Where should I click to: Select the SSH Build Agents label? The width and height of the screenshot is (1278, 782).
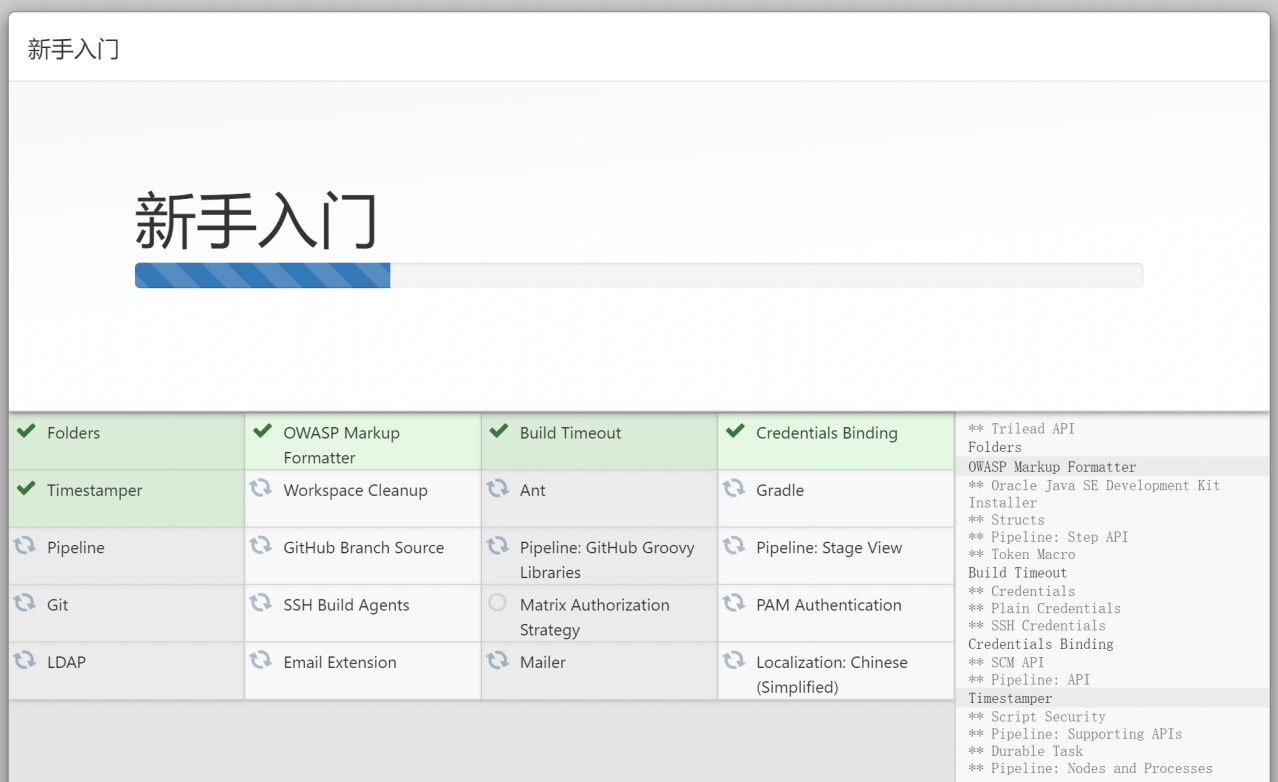pyautogui.click(x=346, y=605)
